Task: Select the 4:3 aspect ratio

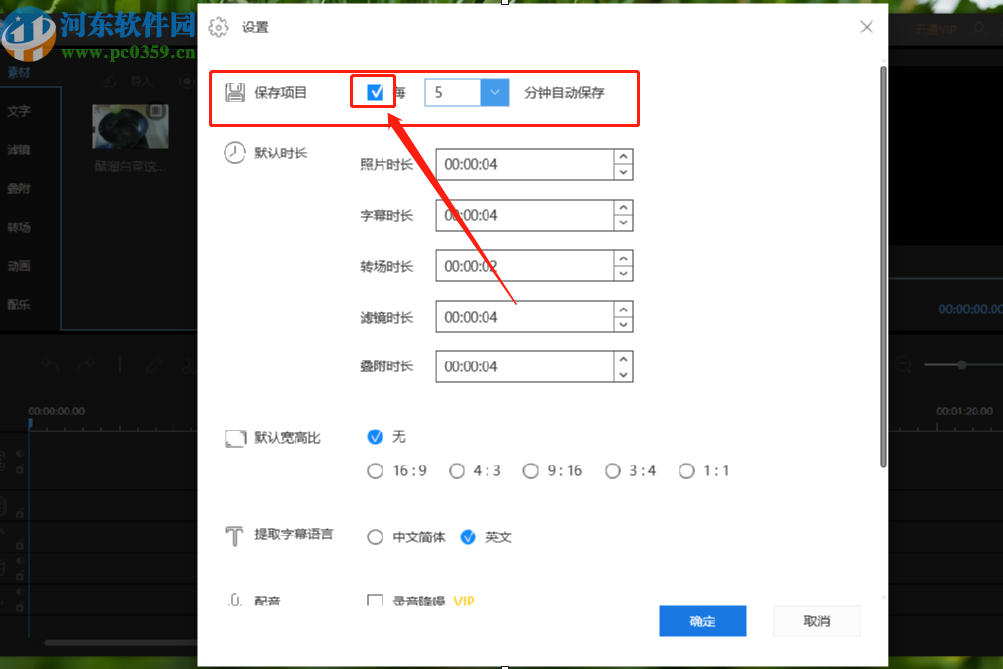Action: point(457,471)
